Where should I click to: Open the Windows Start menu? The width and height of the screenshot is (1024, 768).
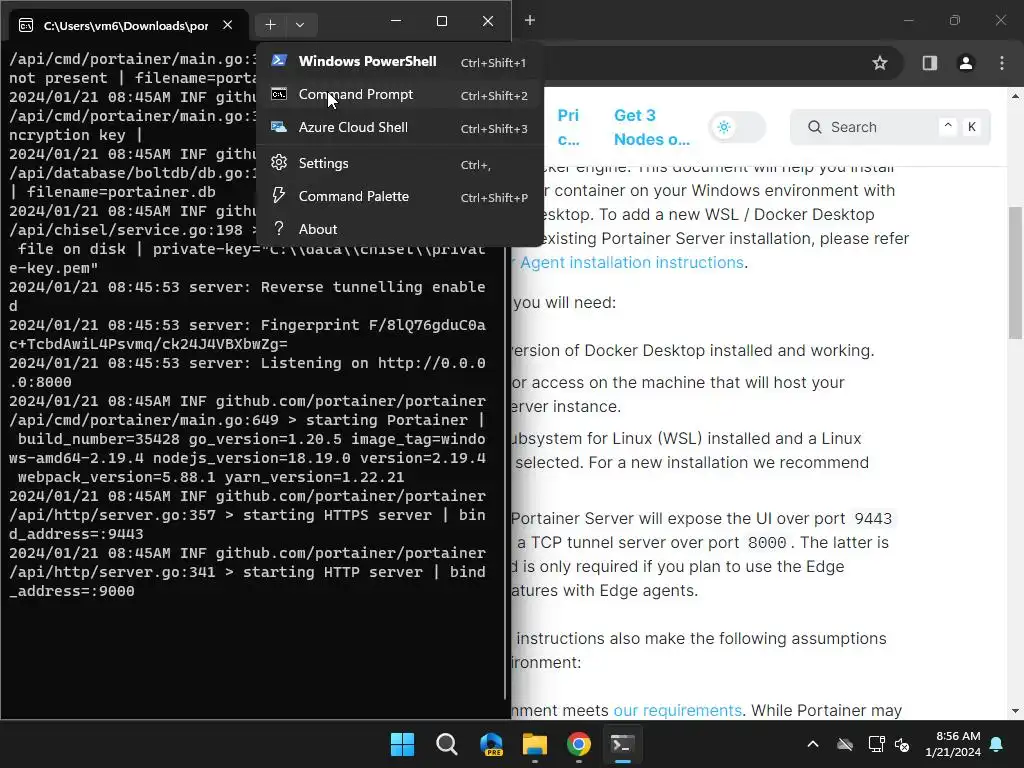click(x=402, y=744)
